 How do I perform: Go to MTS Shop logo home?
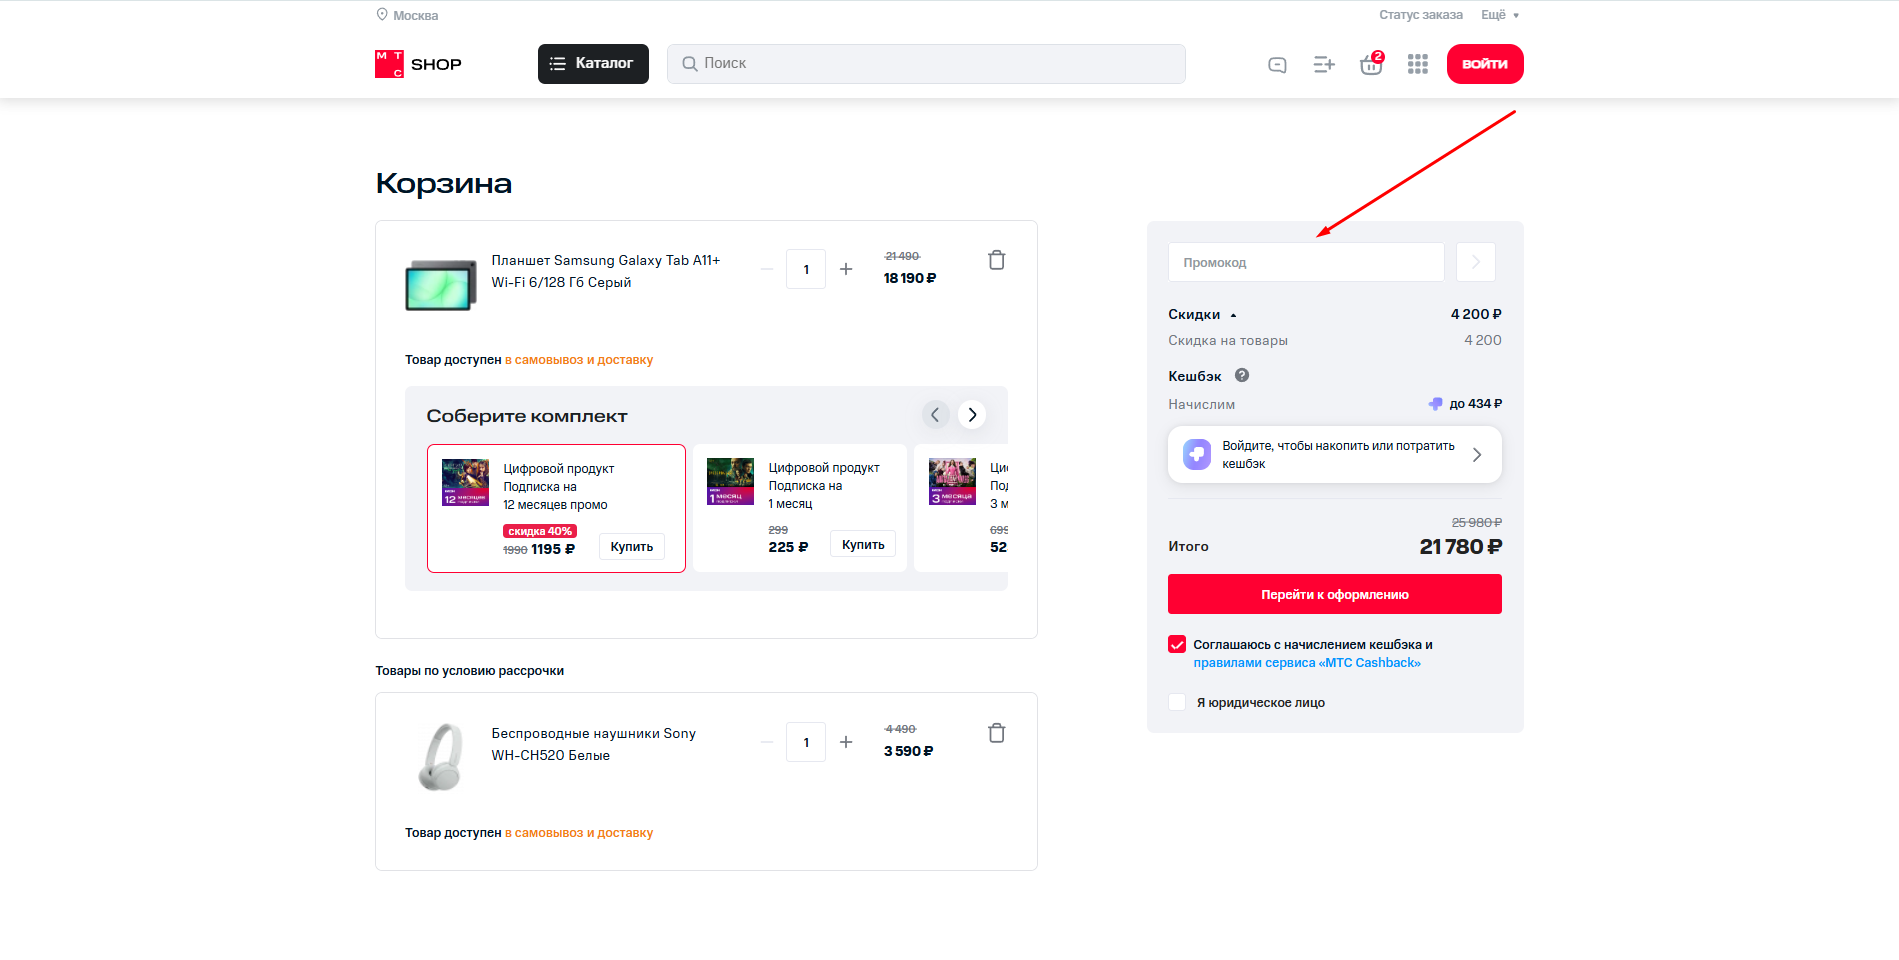click(x=418, y=64)
